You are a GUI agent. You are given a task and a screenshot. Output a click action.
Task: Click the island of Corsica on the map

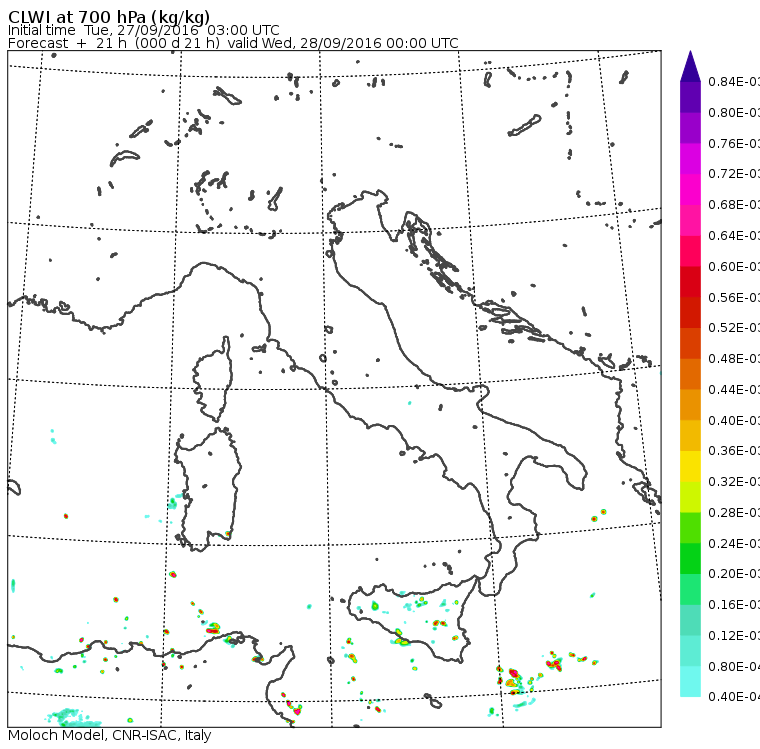coord(215,381)
